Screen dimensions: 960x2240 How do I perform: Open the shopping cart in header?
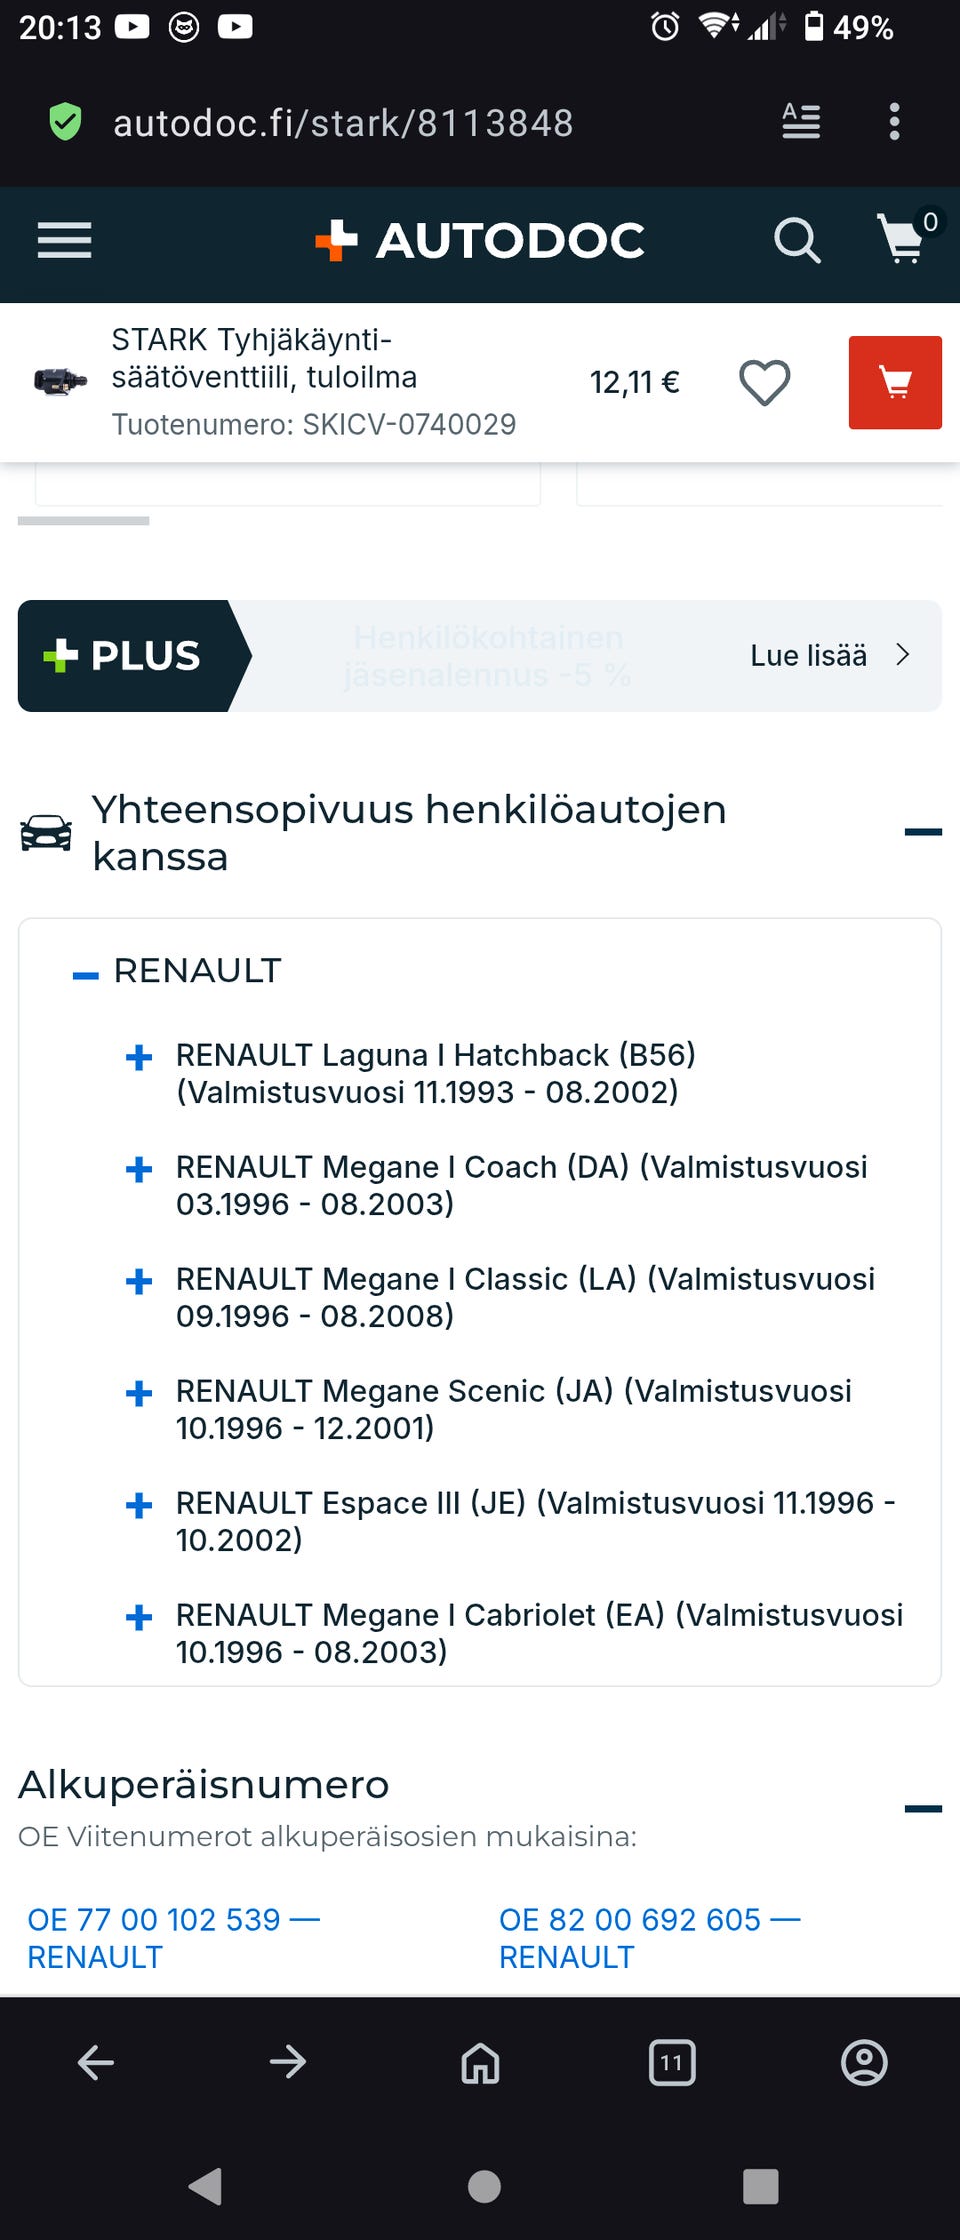903,240
